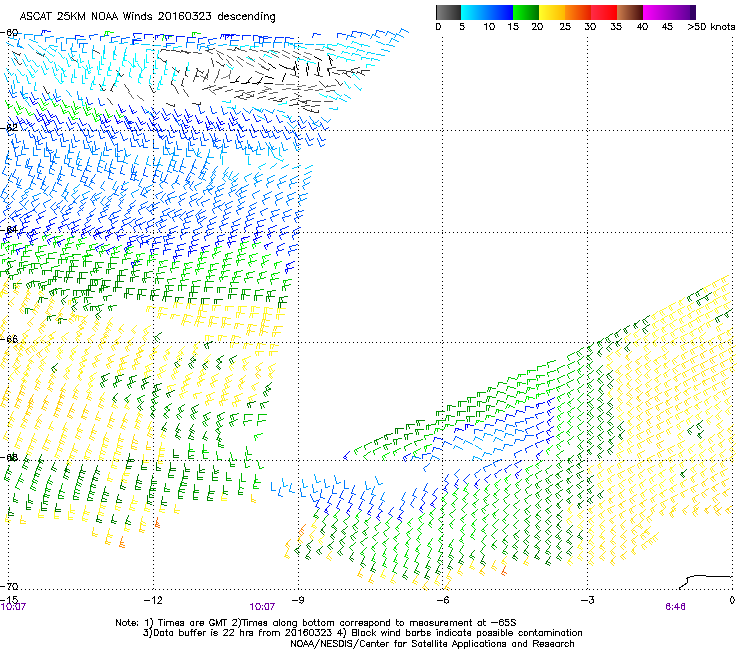Viewport: 740px width, 650px height.
Task: Click legend tick label "45" under the color bar
Action: [667, 27]
